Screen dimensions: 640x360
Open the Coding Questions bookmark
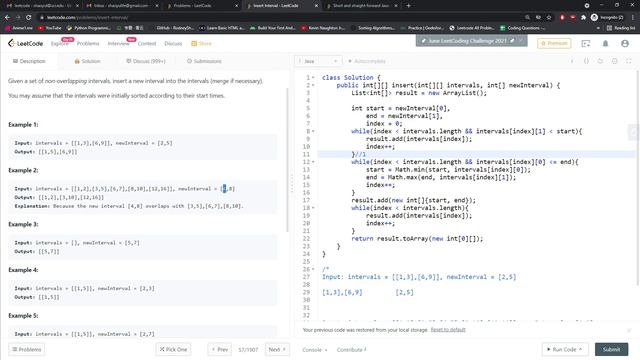522,28
